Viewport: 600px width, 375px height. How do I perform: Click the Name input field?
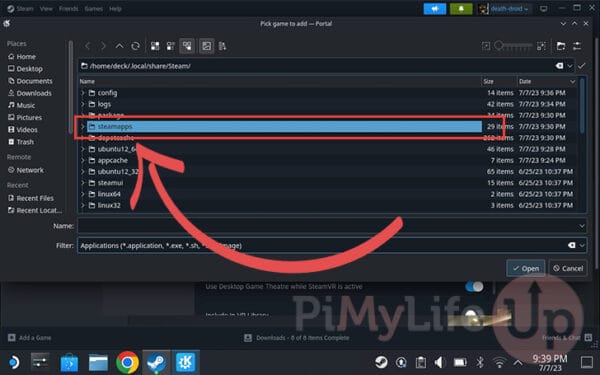coord(328,226)
